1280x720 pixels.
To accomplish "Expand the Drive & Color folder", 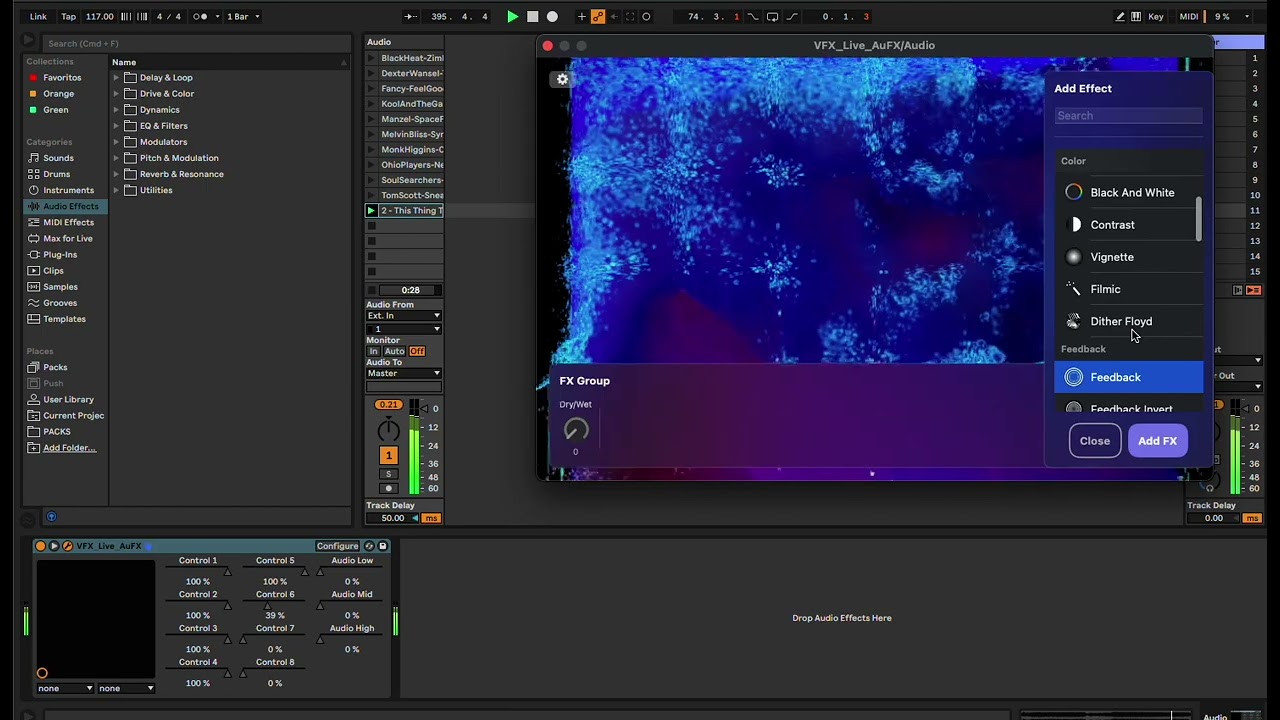I will tap(116, 93).
